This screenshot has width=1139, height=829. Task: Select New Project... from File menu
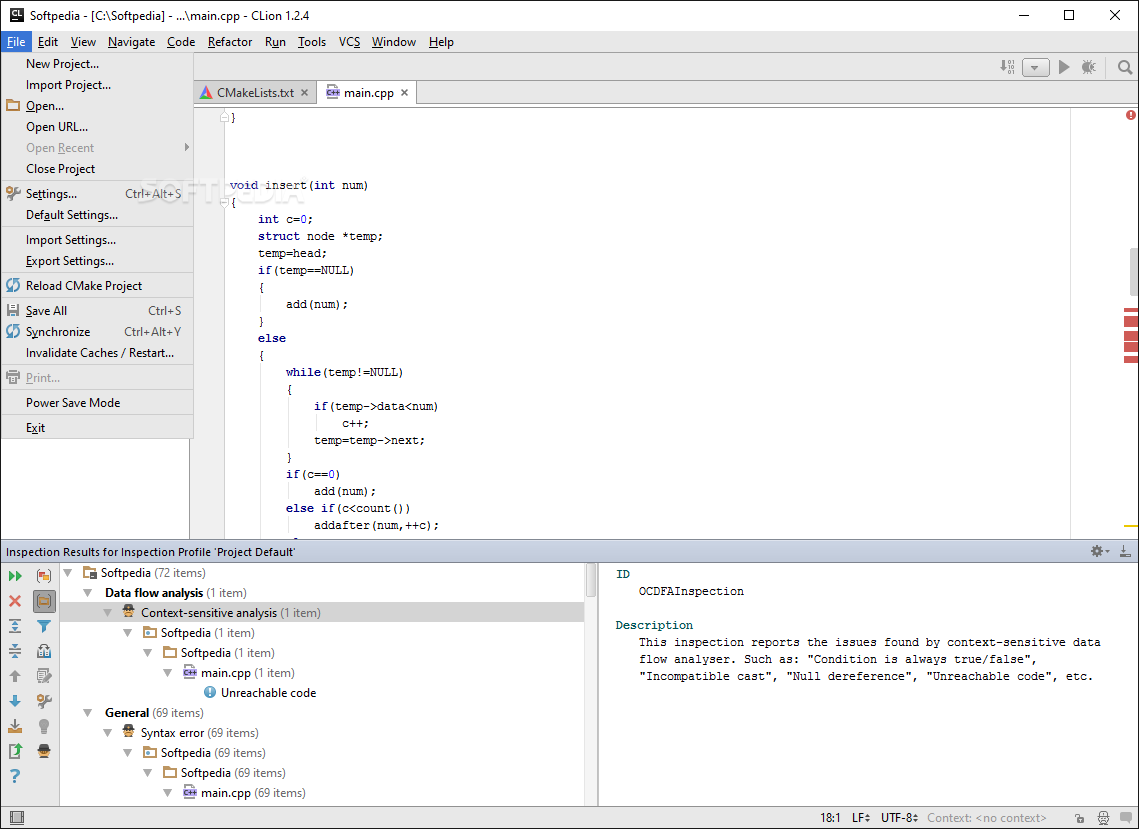[97, 64]
